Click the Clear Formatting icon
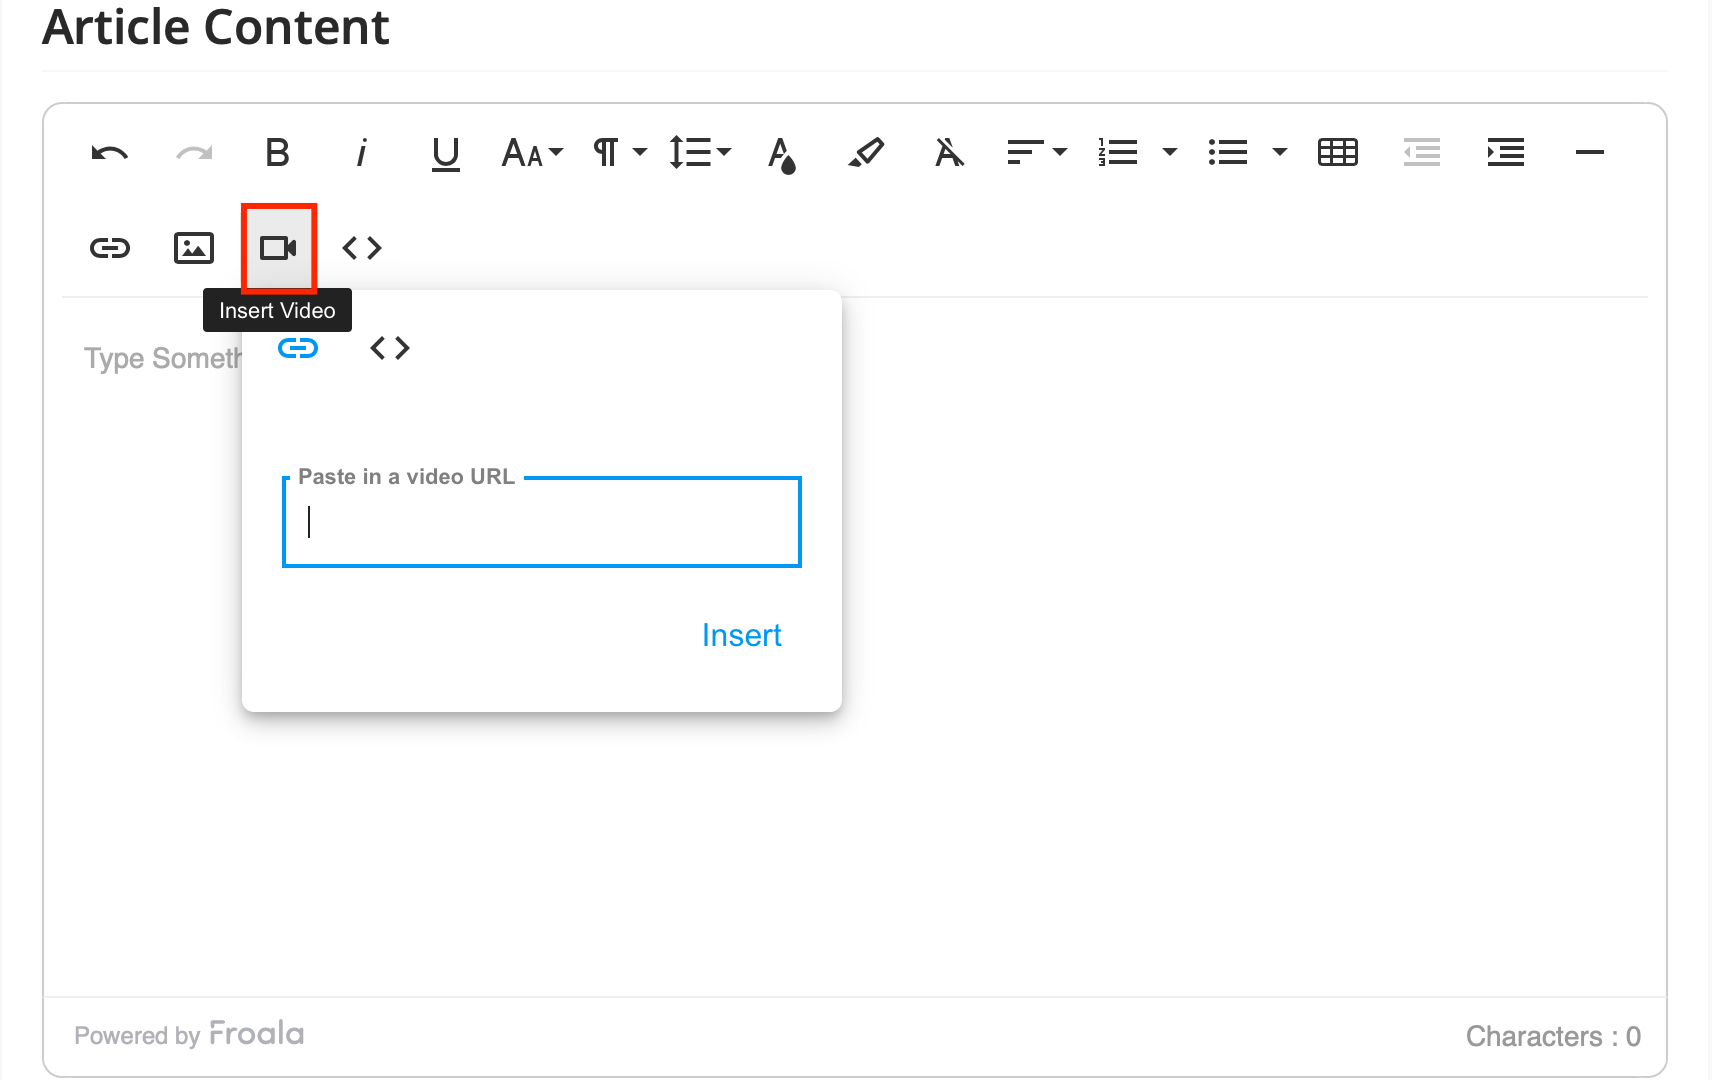Viewport: 1712px width, 1080px height. [x=950, y=153]
